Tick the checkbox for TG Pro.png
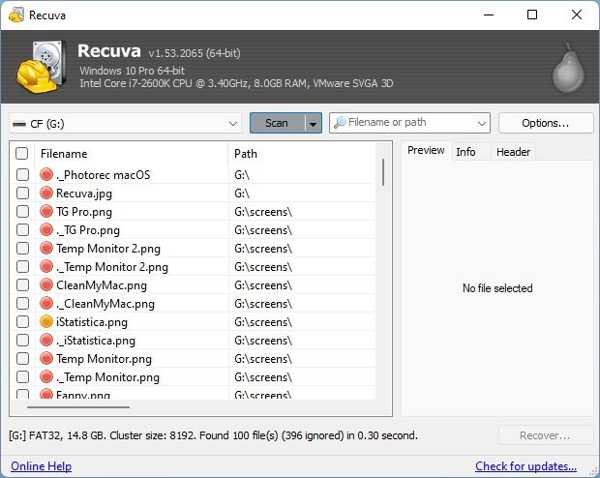 pyautogui.click(x=23, y=211)
